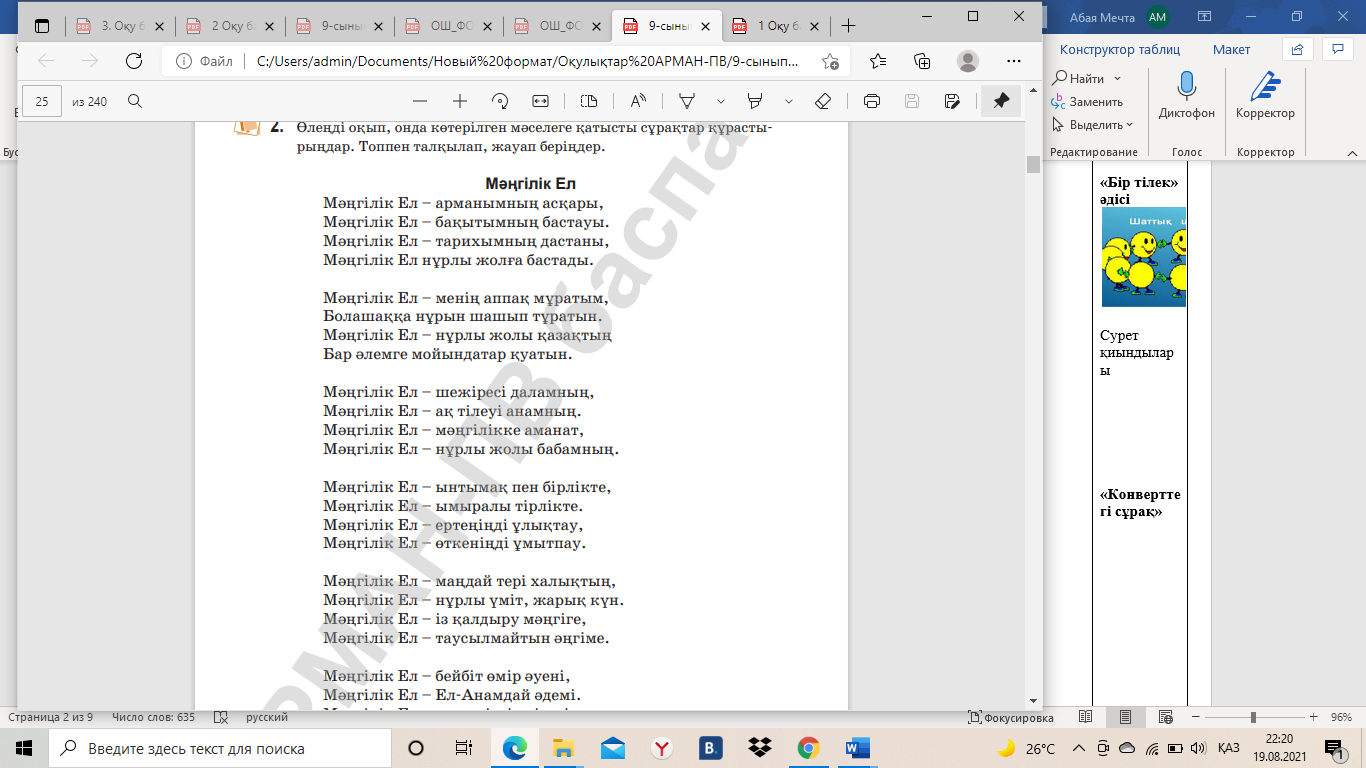This screenshot has width=1366, height=768.
Task: Open Google Chrome from the taskbar
Action: click(x=808, y=748)
